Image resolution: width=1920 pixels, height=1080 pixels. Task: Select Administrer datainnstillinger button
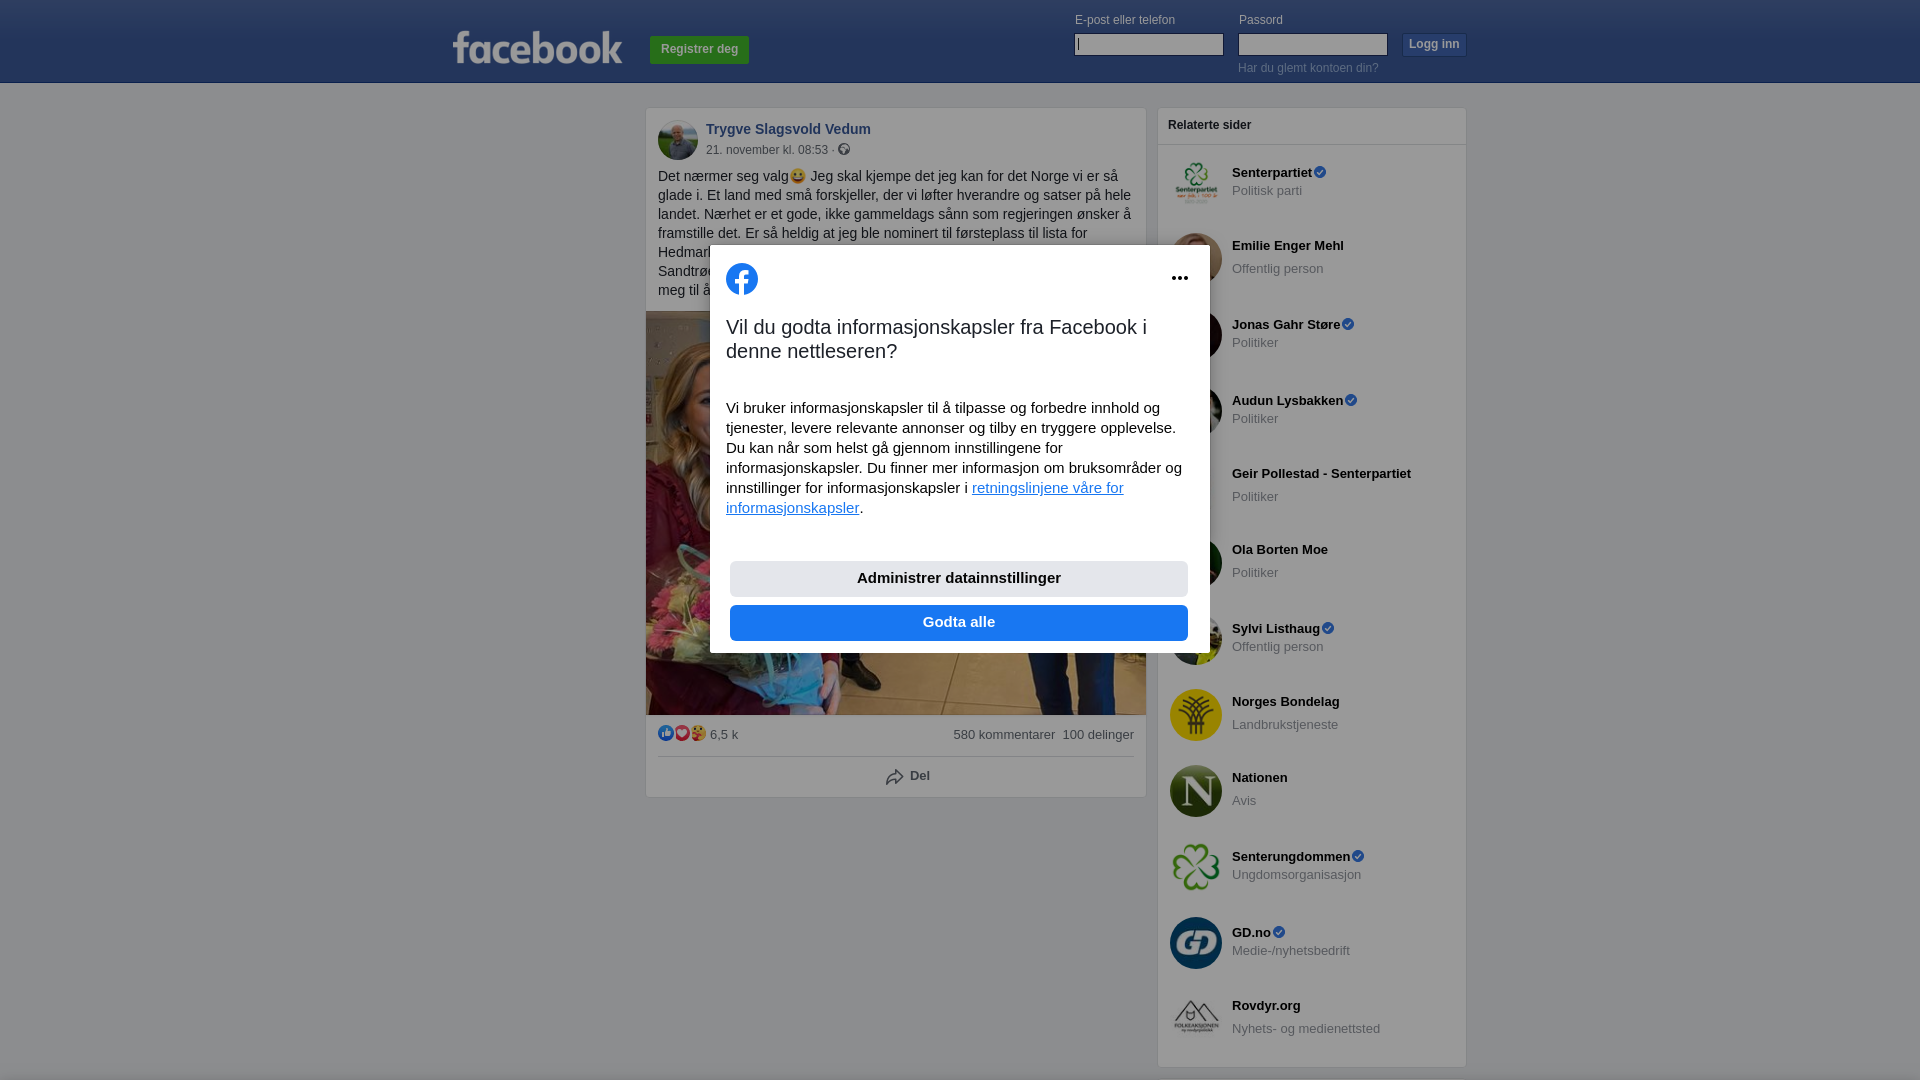coord(959,579)
